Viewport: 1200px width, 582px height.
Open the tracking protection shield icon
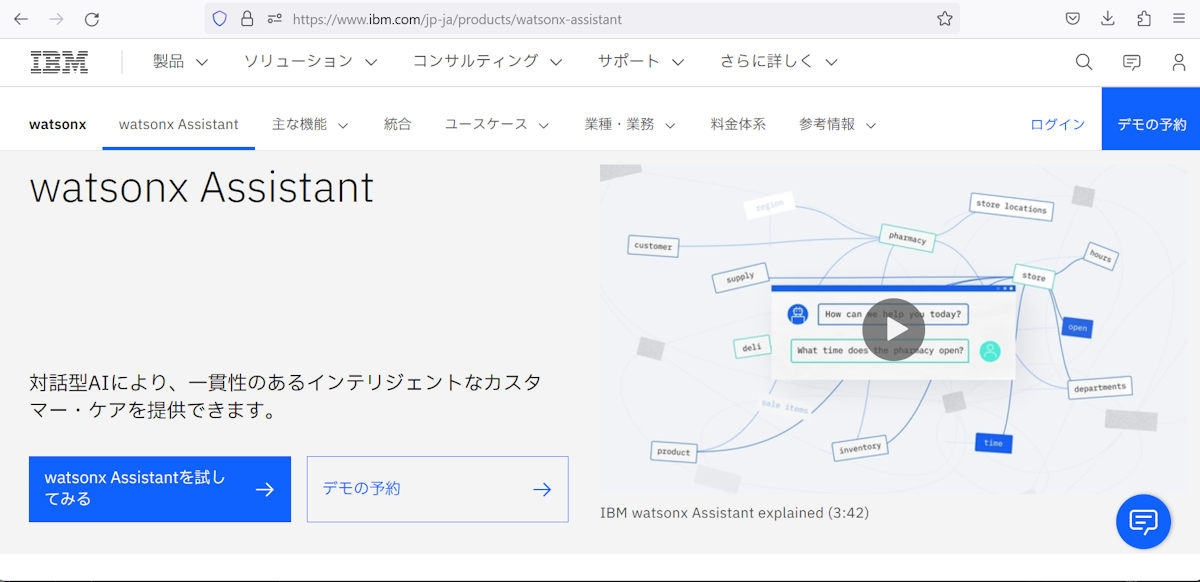pos(220,19)
